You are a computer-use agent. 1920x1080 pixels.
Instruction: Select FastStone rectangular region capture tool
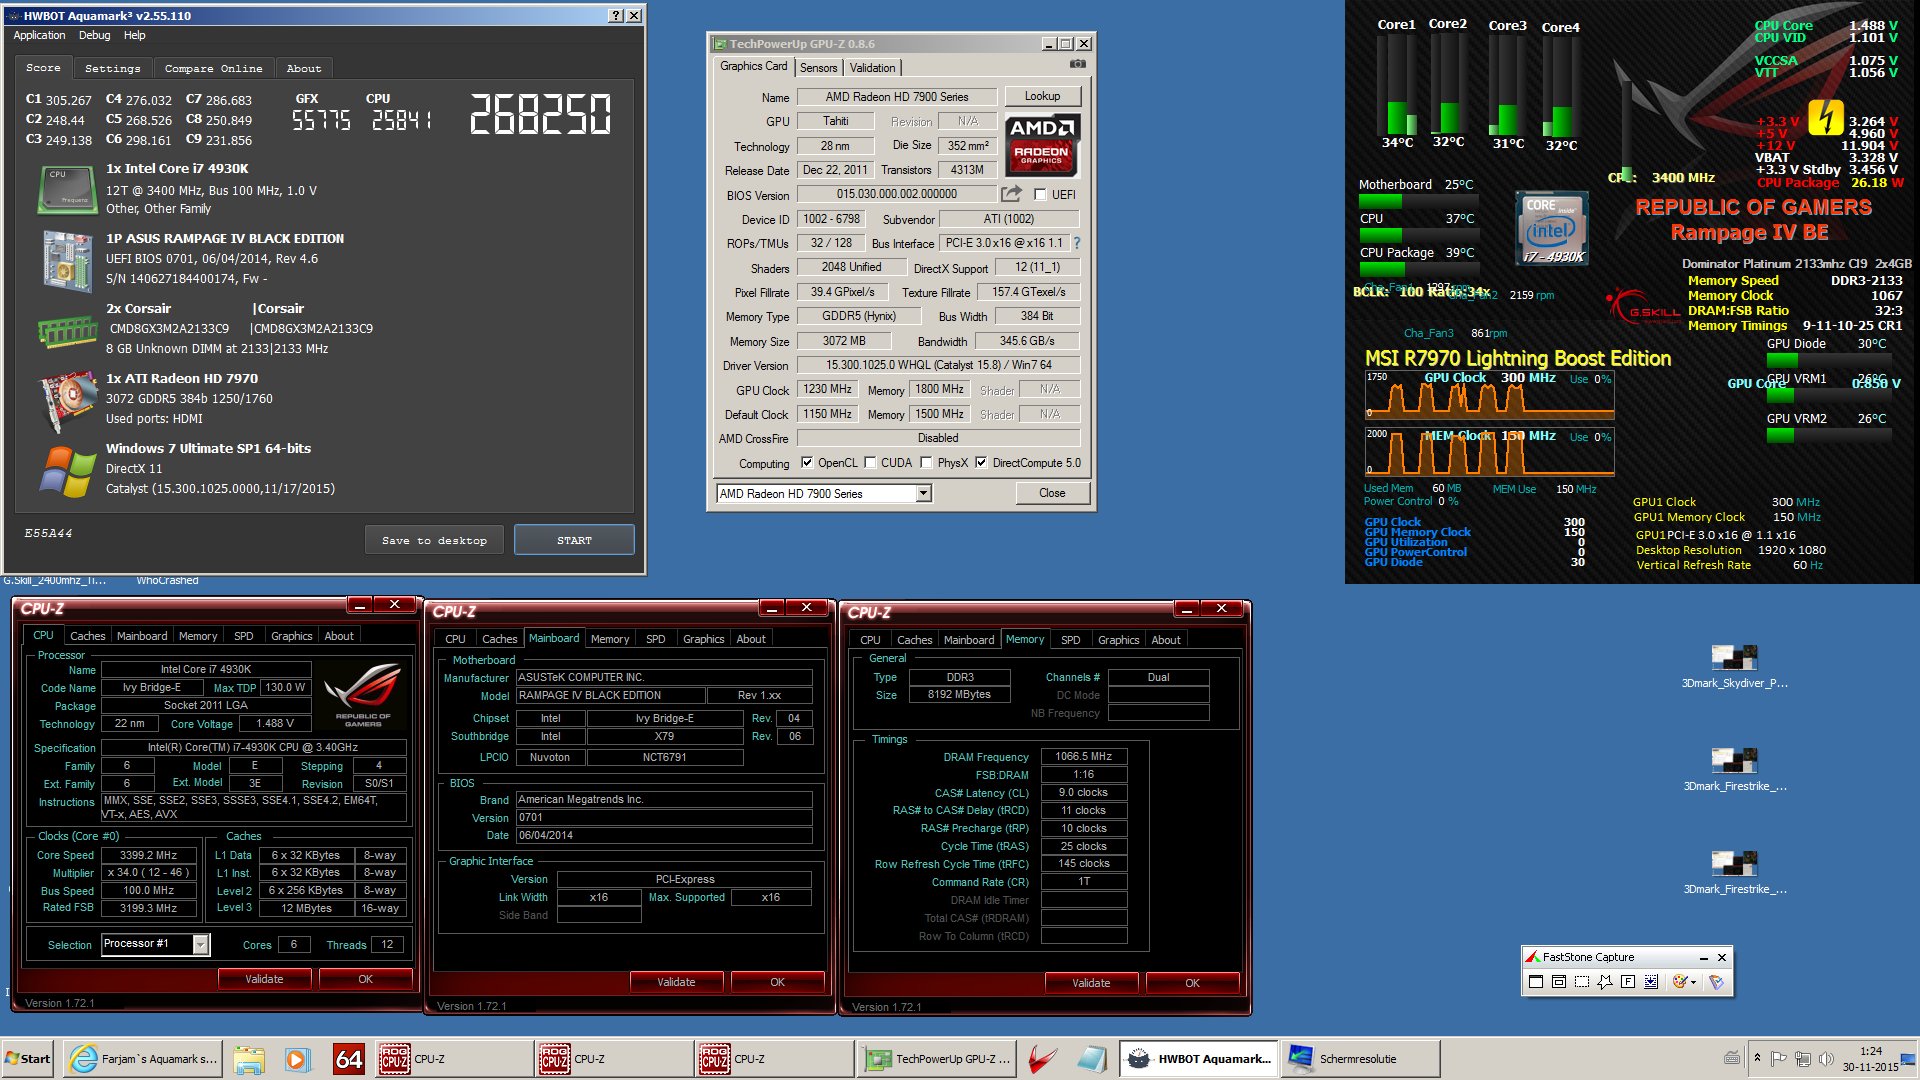[1581, 982]
